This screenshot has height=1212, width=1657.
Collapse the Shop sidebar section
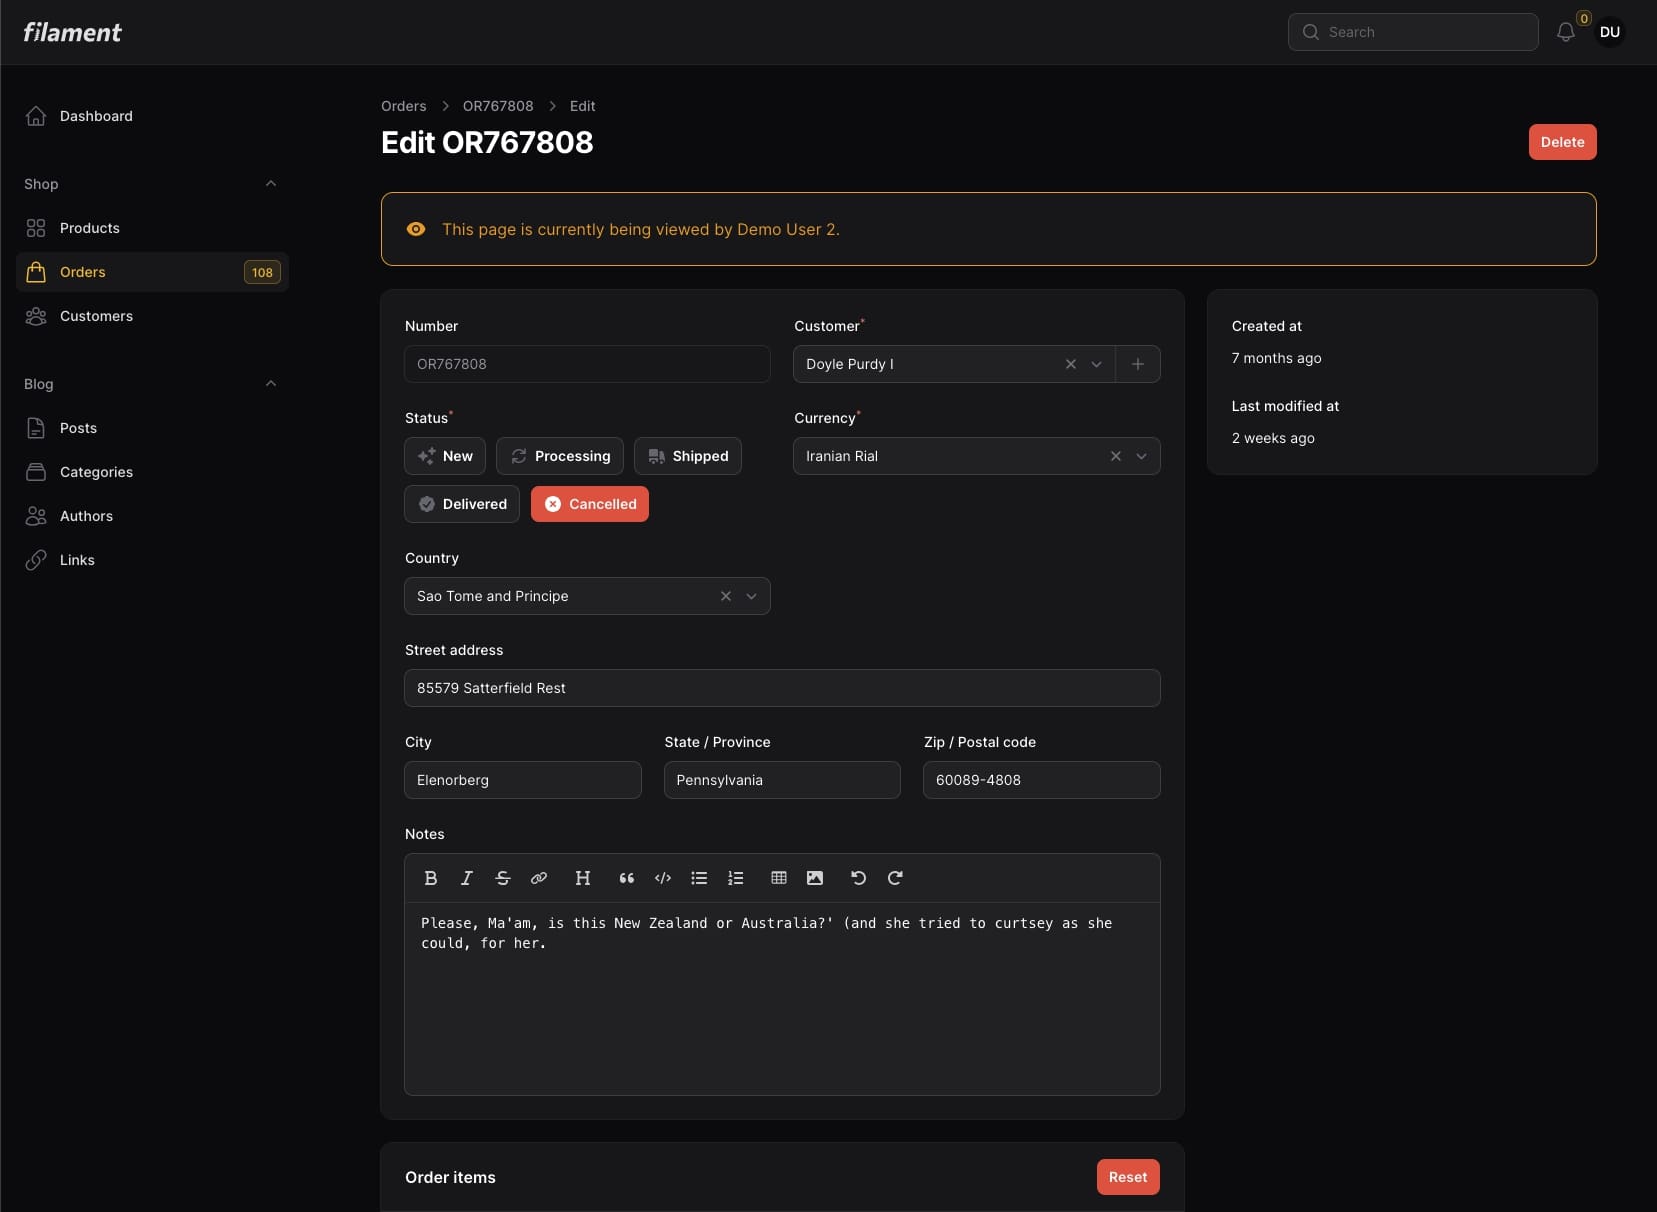271,183
